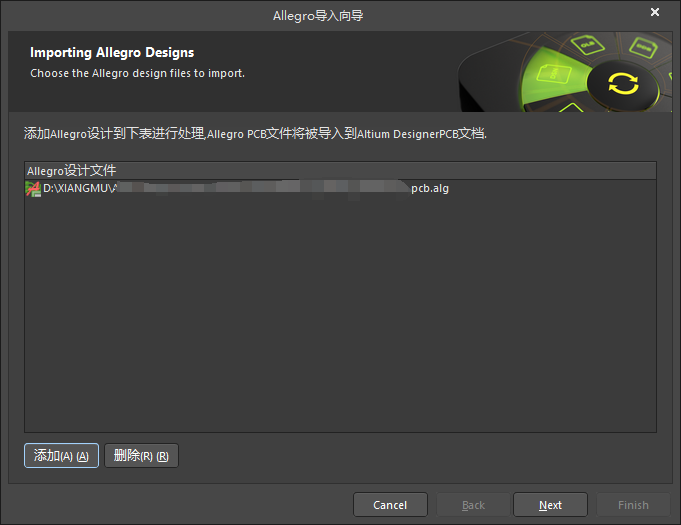Click the 删除(R) remove file button
Image resolution: width=681 pixels, height=525 pixels.
click(141, 456)
